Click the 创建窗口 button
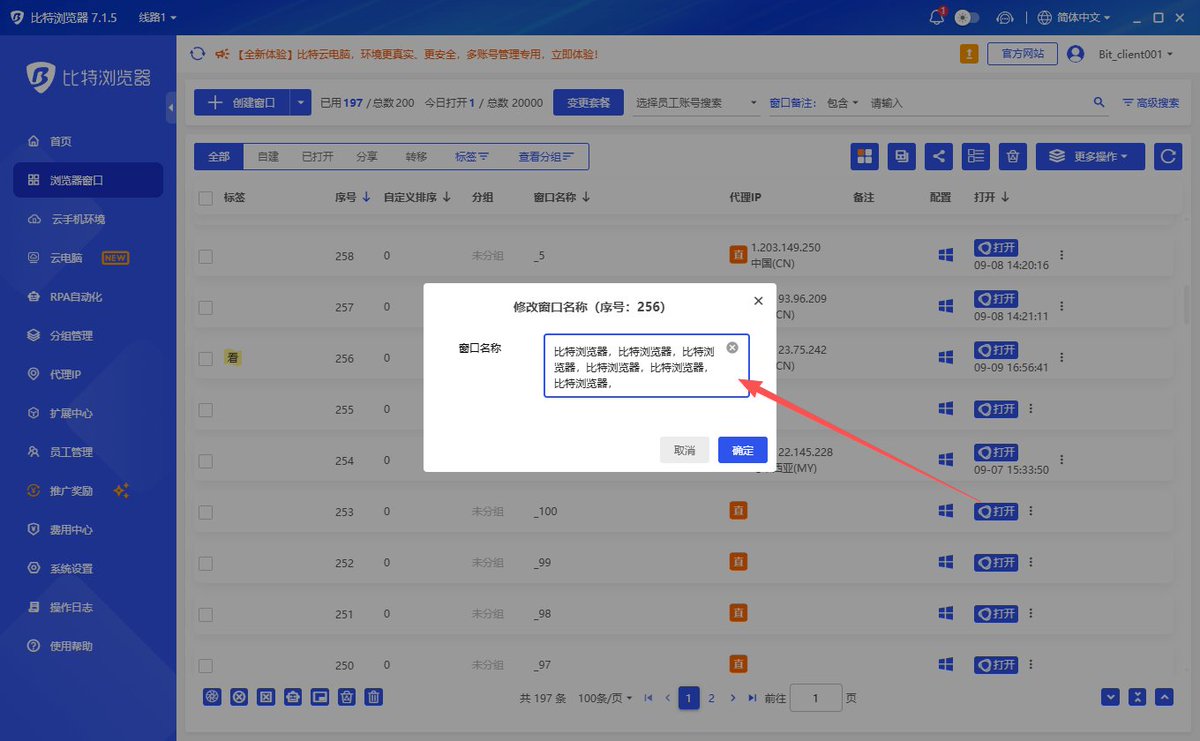The width and height of the screenshot is (1200, 741). (x=241, y=102)
